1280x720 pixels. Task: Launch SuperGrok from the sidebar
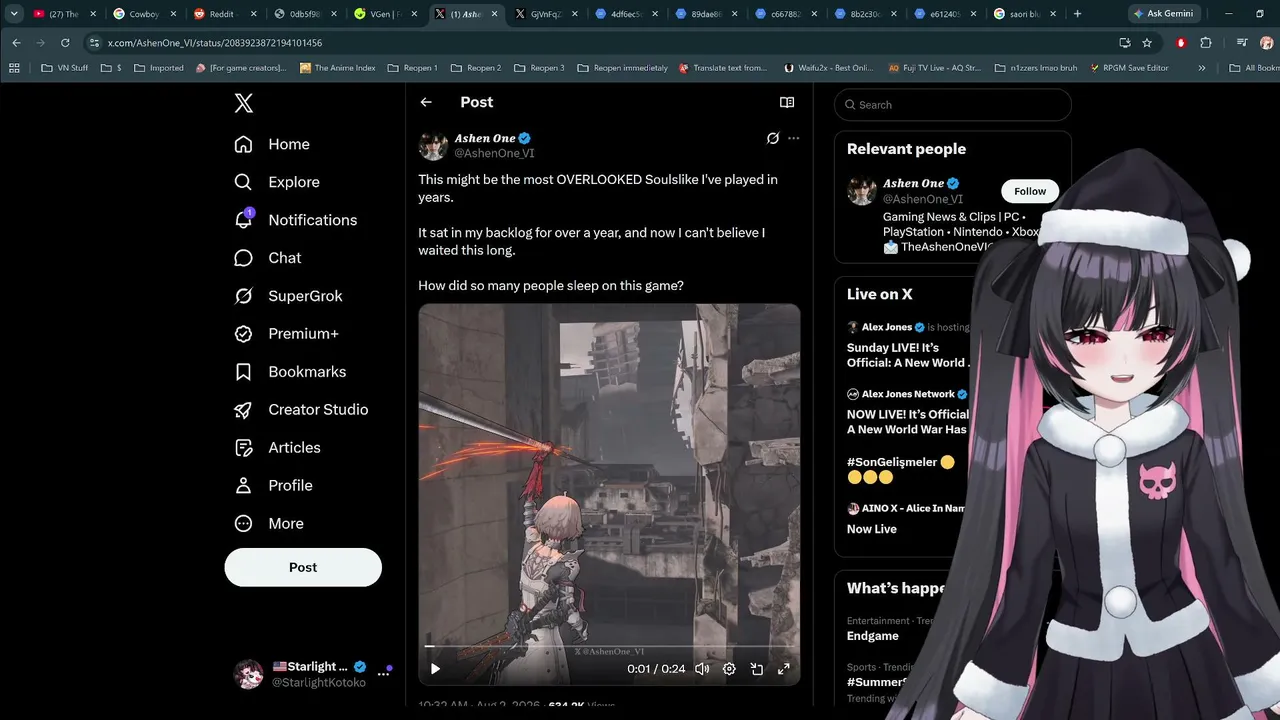click(x=288, y=296)
